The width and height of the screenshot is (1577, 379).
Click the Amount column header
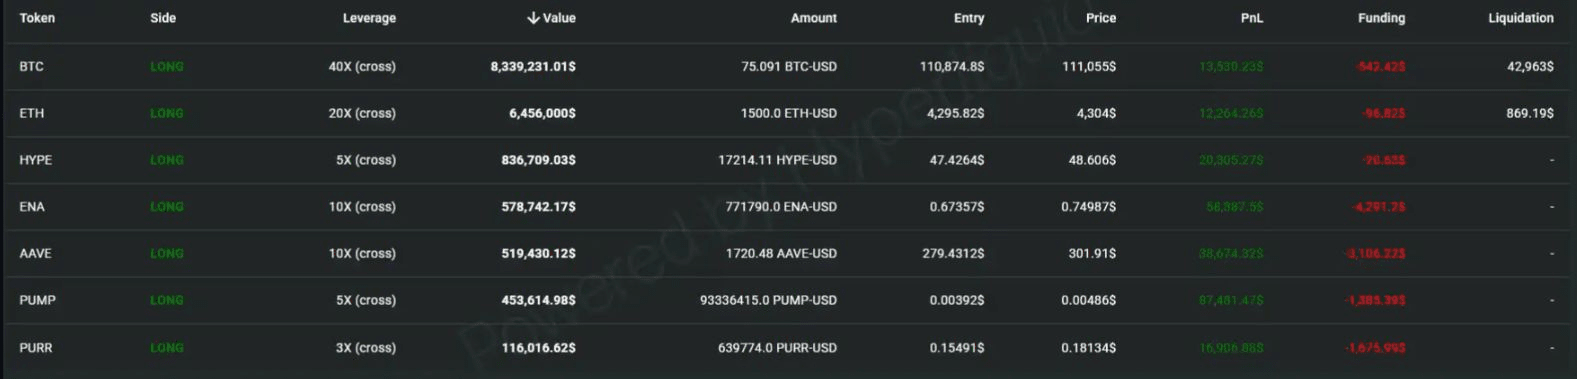(x=813, y=18)
